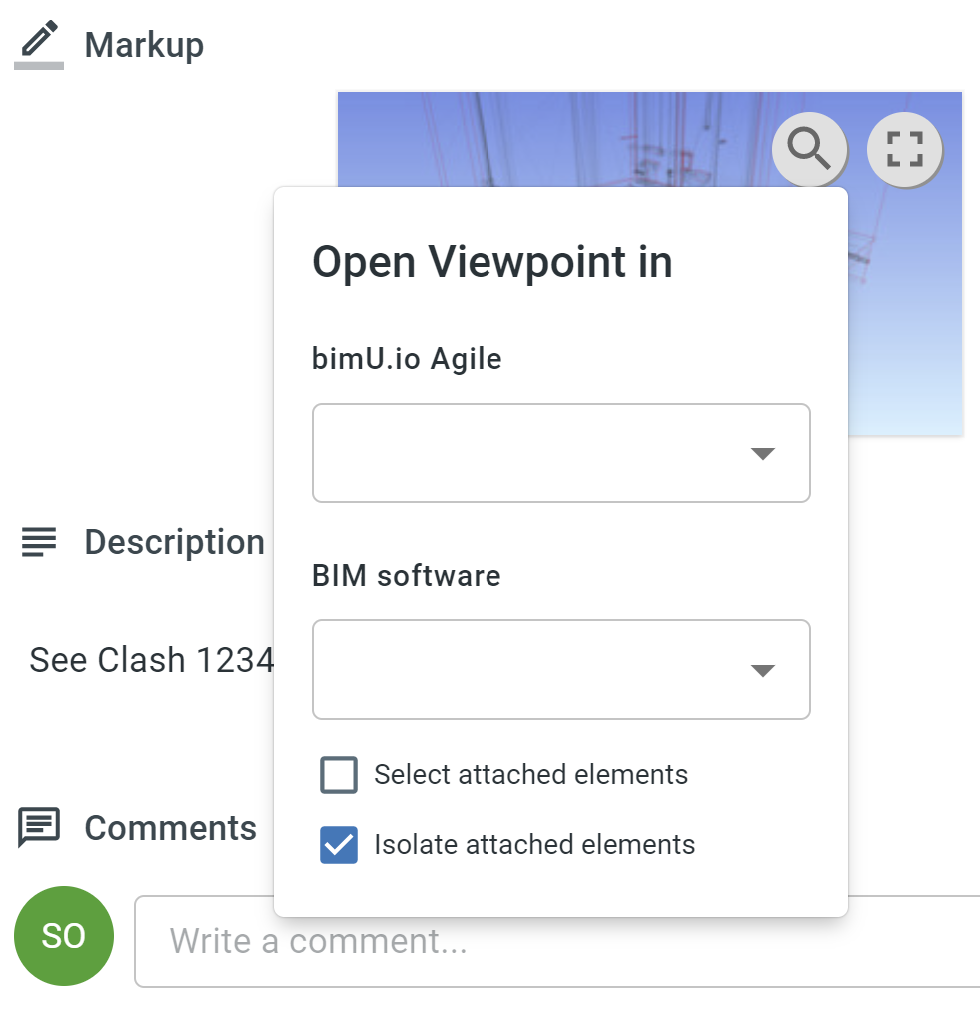Click the Markup pencil icon
The image size is (980, 1015).
click(39, 44)
